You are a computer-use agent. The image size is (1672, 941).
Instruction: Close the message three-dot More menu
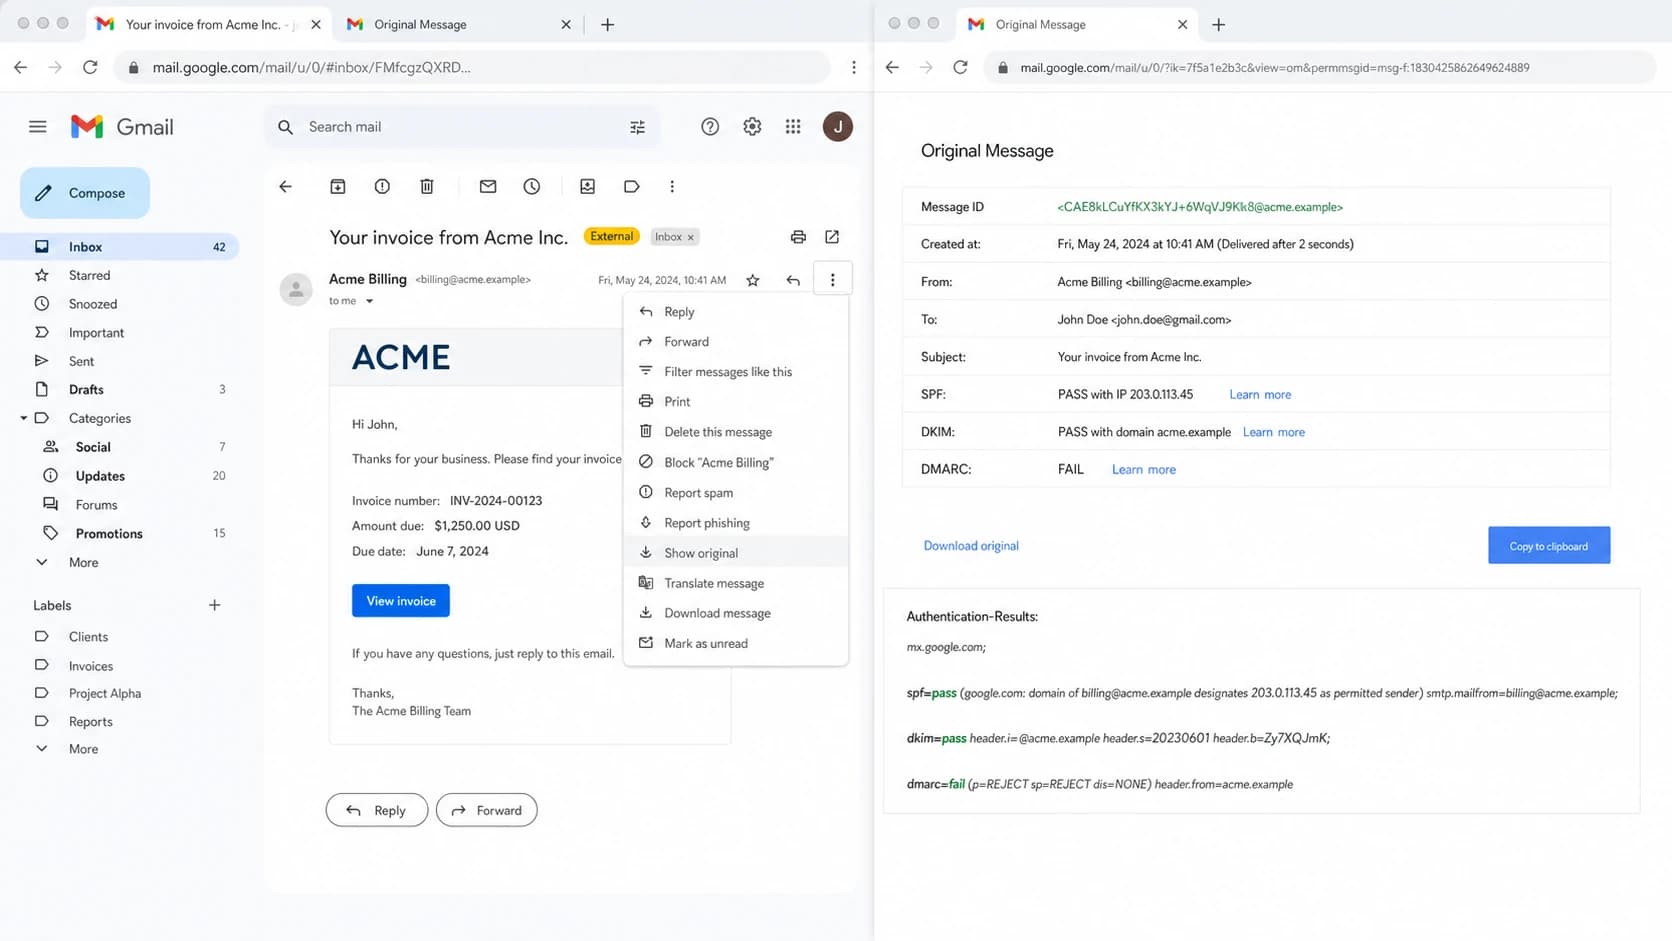click(x=832, y=280)
